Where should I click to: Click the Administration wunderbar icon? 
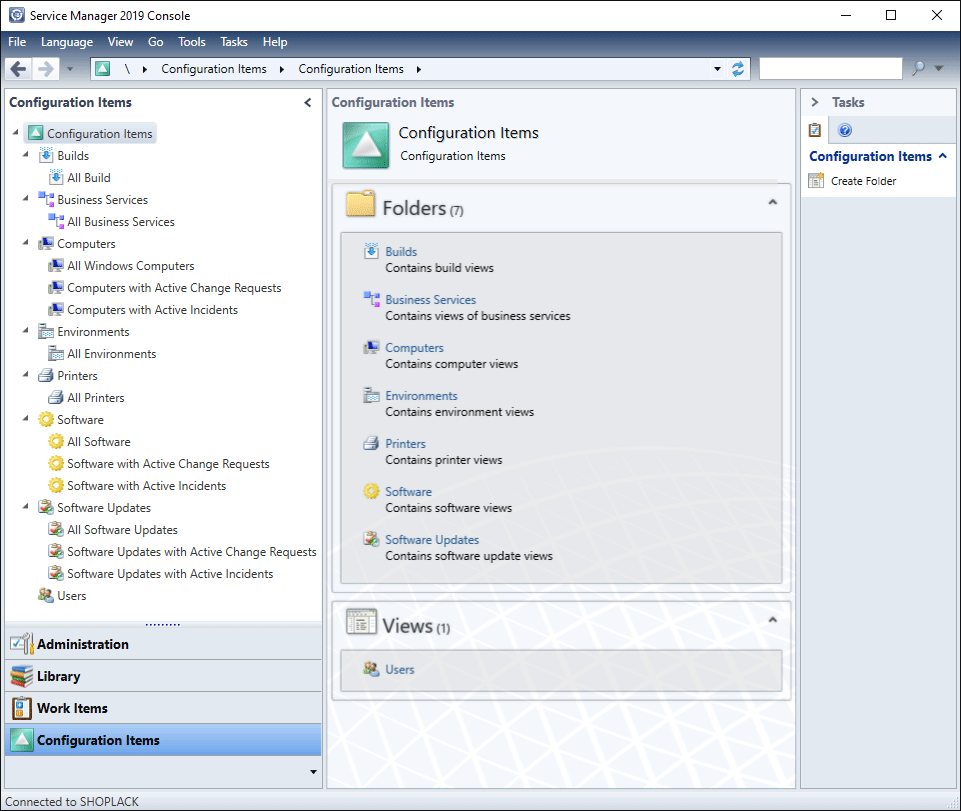(x=21, y=644)
